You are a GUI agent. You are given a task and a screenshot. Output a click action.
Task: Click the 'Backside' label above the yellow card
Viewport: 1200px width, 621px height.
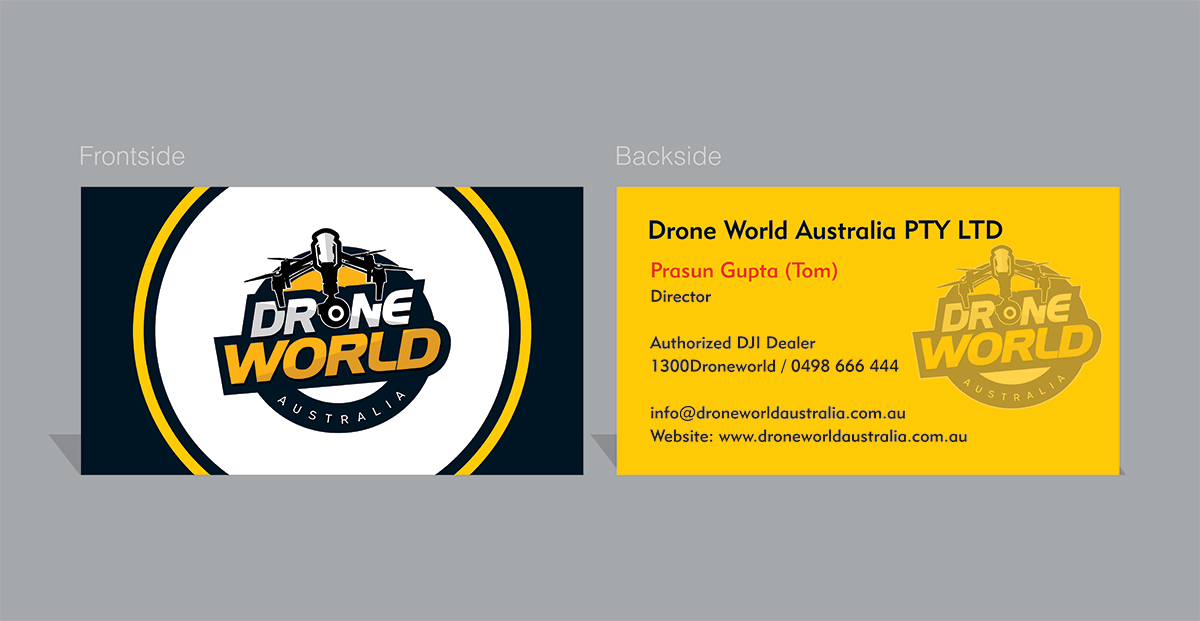[668, 157]
